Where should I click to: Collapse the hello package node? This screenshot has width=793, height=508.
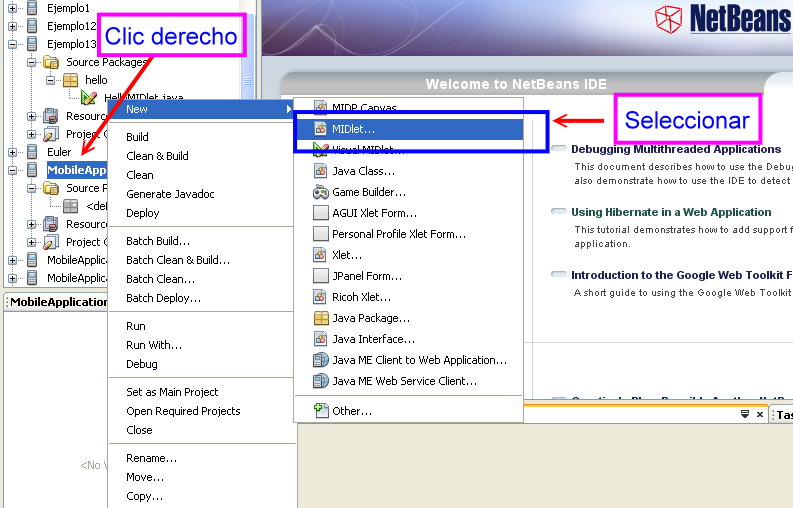point(51,80)
